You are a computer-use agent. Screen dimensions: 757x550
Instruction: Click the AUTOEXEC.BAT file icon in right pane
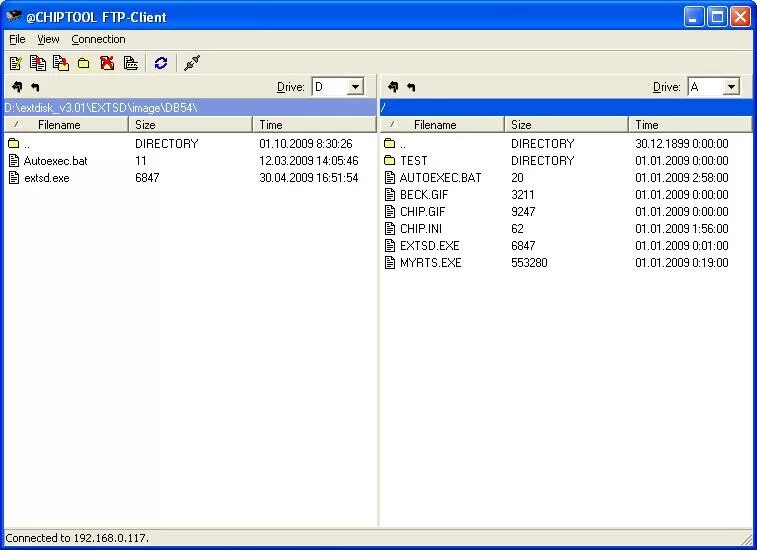(390, 178)
